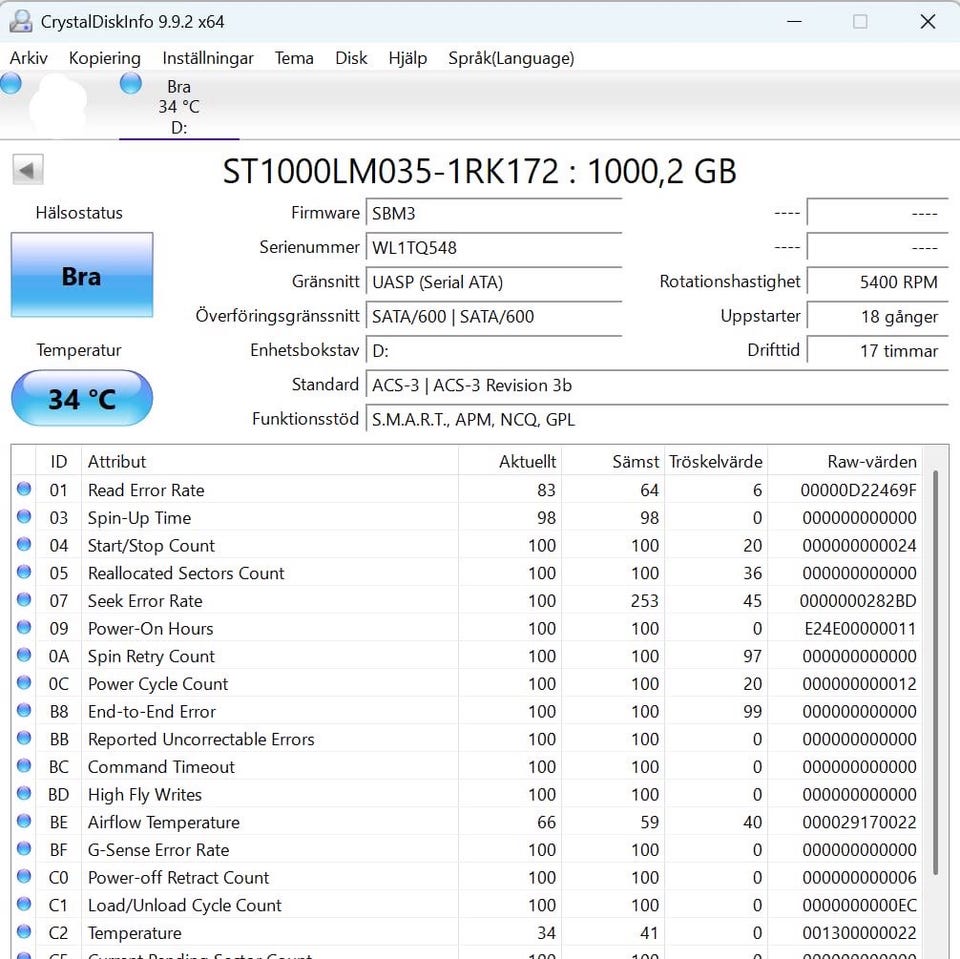Click the Gränssnitt field UASP (Serial ATA)

point(494,282)
